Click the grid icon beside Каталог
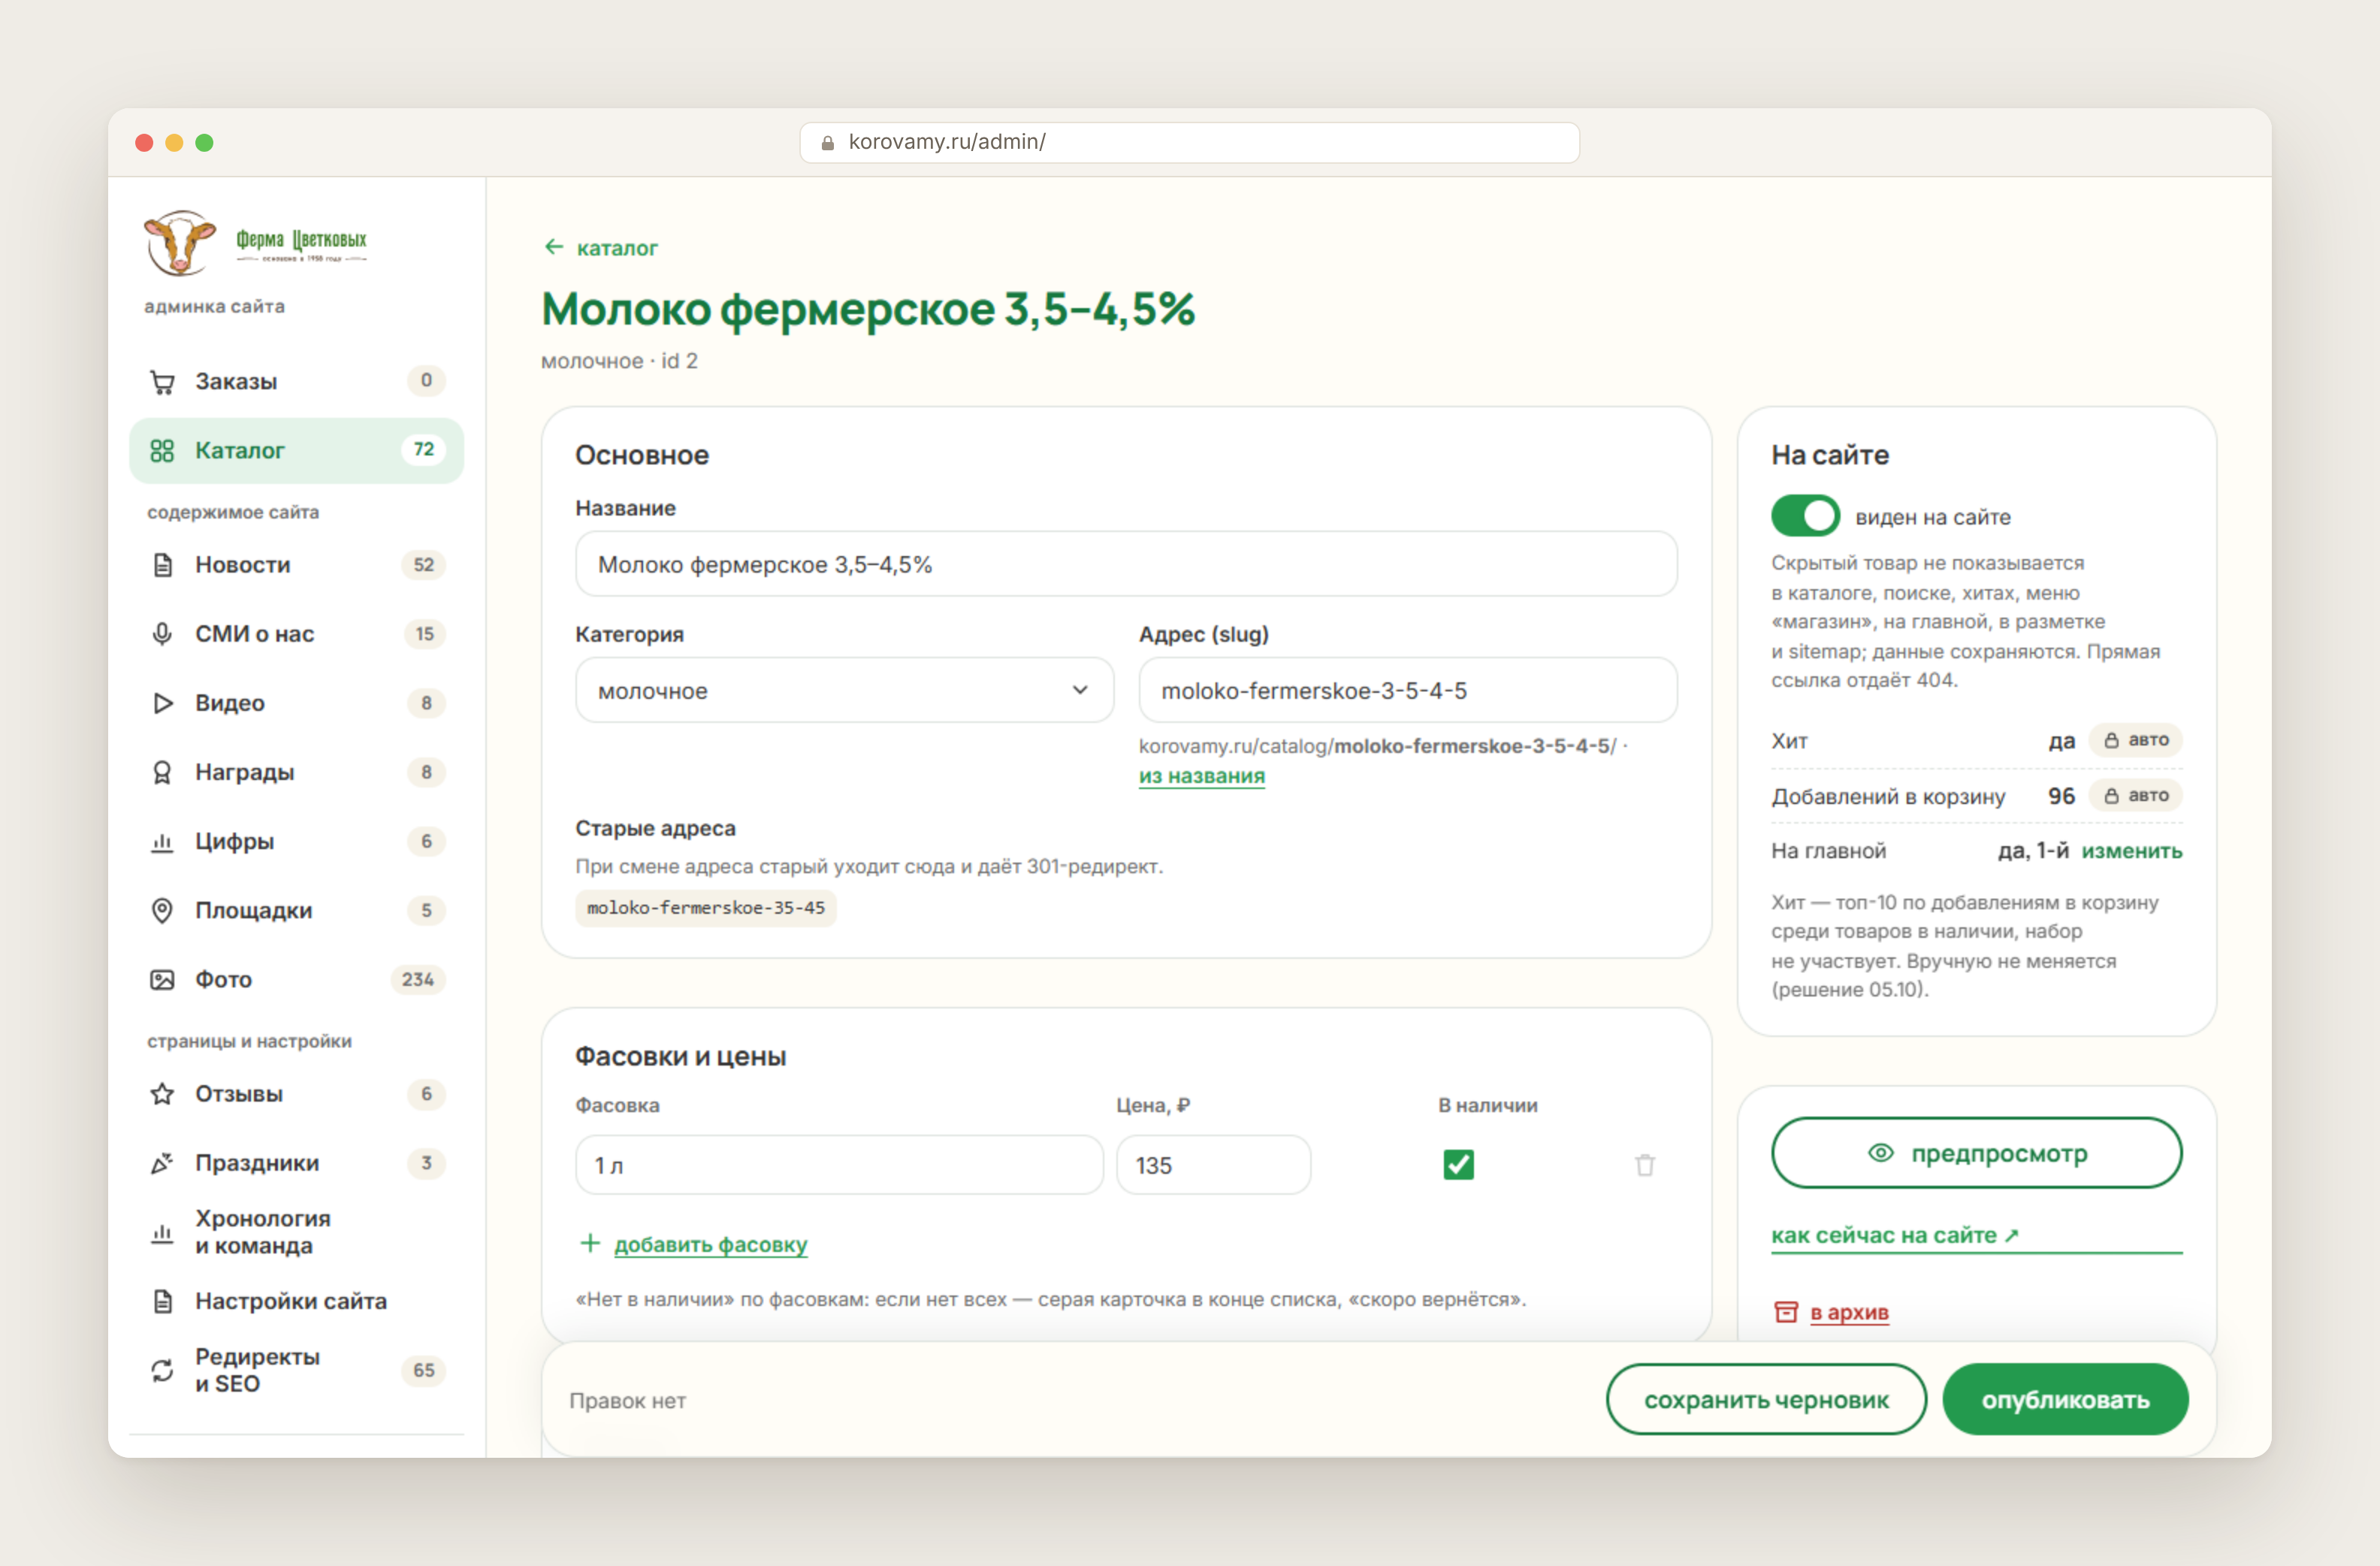 pos(162,450)
